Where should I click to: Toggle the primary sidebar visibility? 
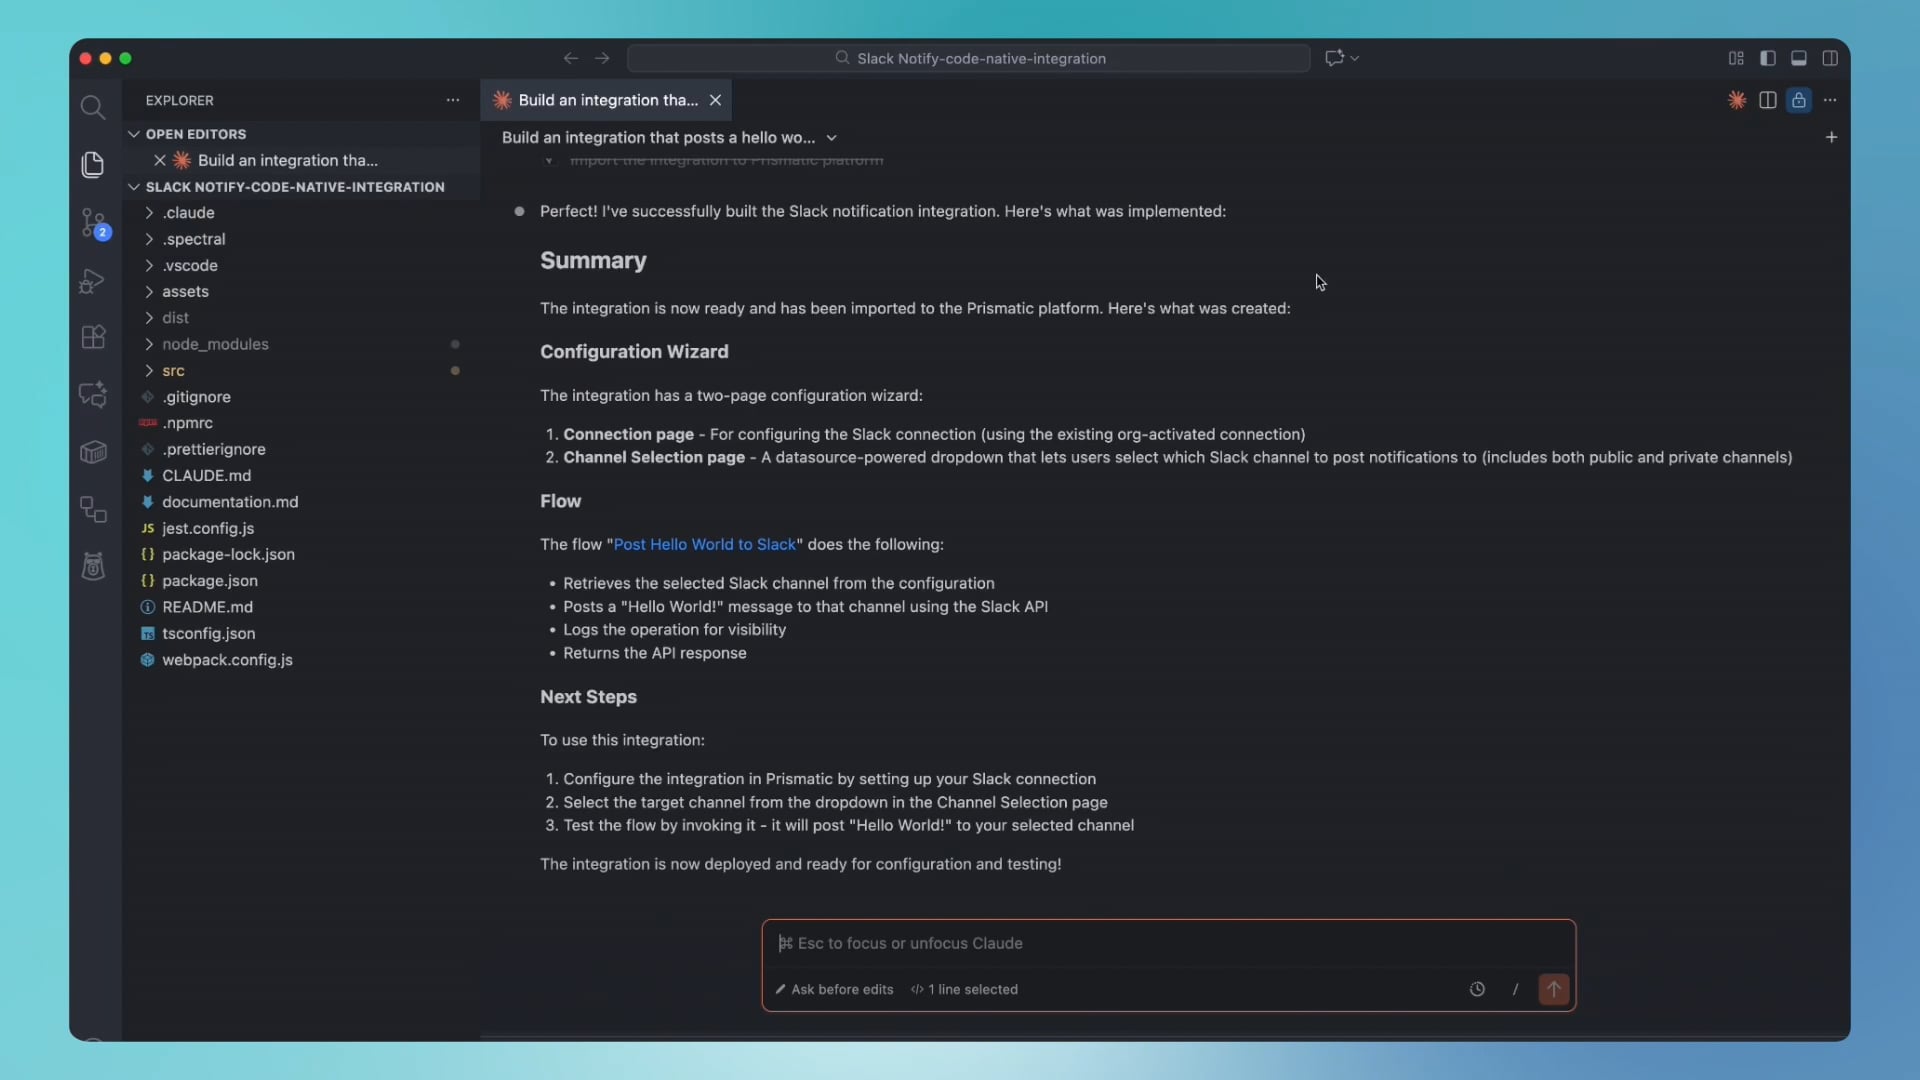tap(1768, 58)
